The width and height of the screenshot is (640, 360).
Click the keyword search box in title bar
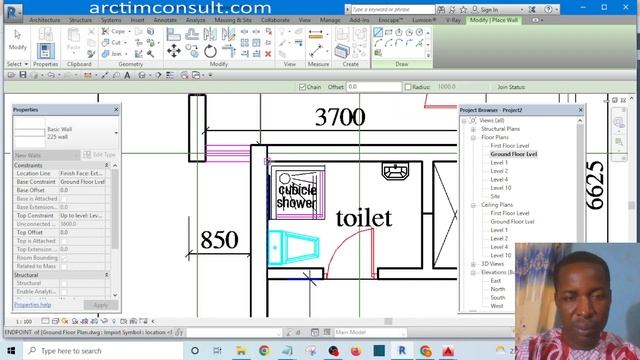click(x=392, y=9)
